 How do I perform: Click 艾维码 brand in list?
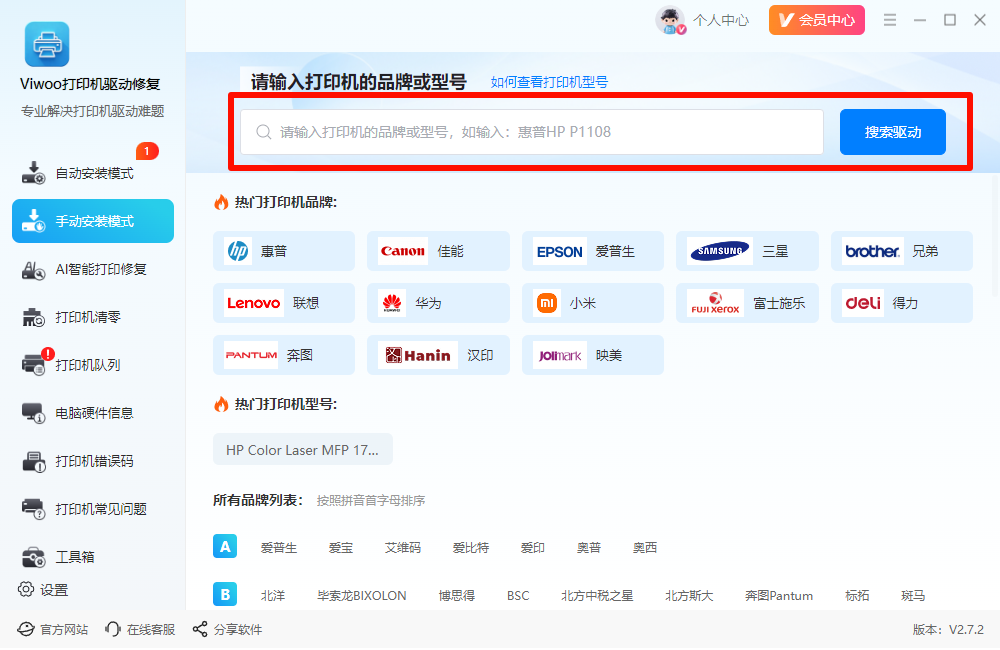tap(402, 547)
